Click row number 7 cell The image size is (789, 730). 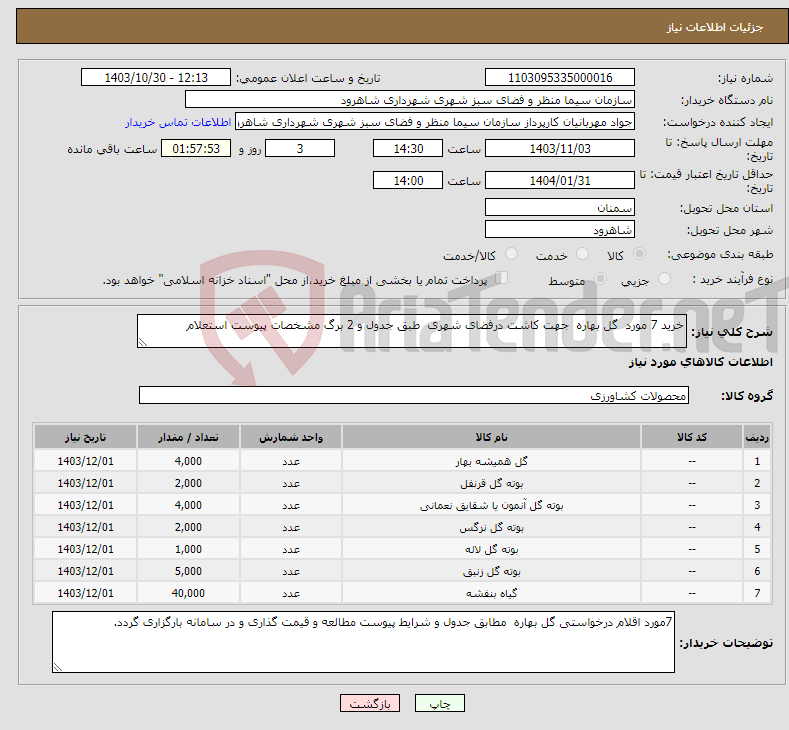pyautogui.click(x=757, y=593)
